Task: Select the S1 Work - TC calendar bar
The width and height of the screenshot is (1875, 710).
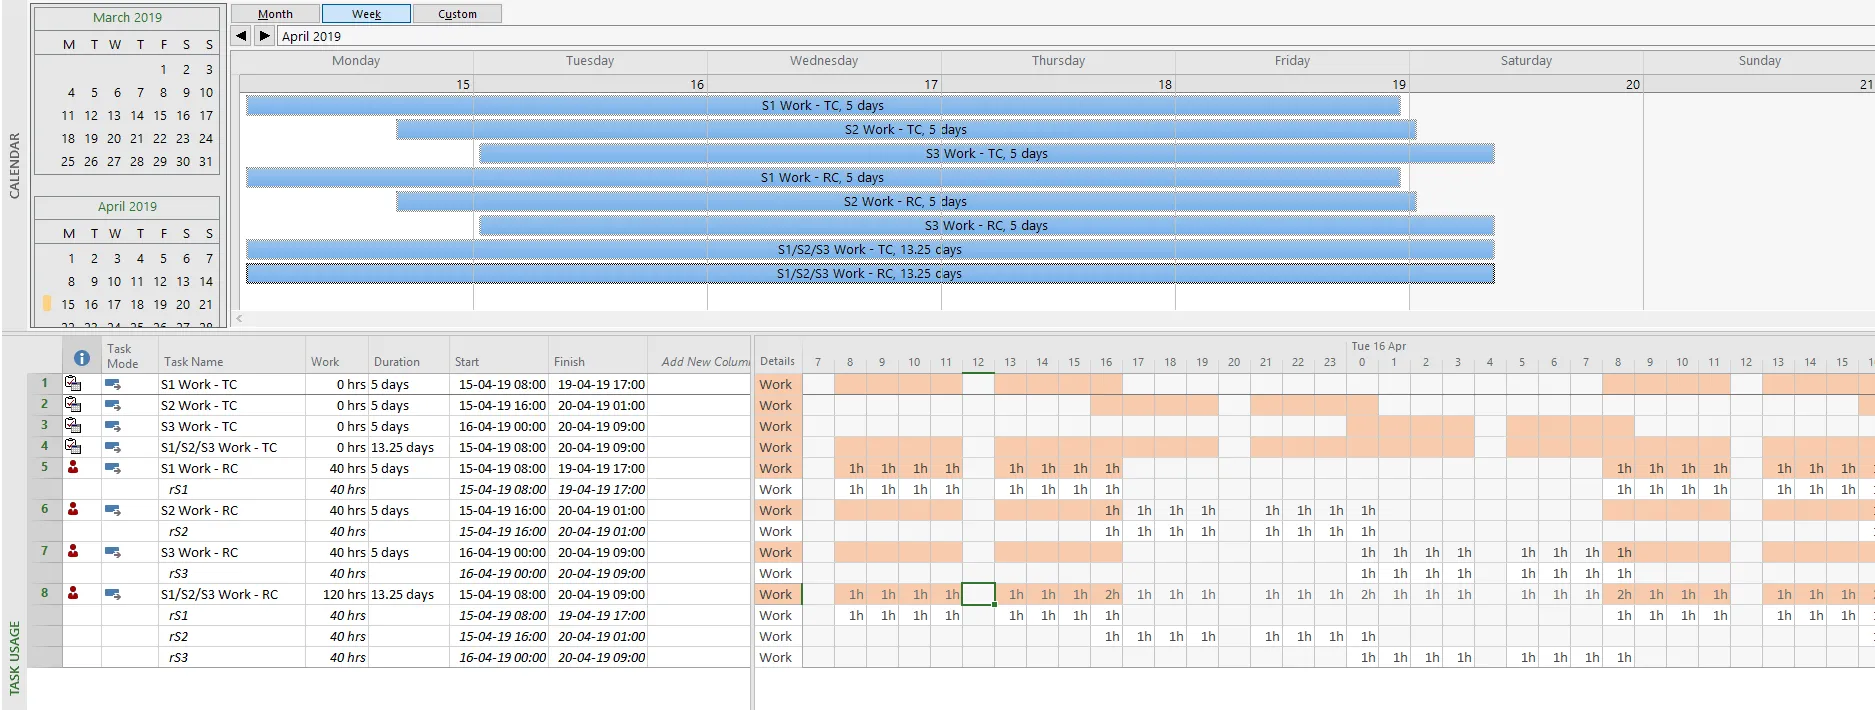Action: (x=822, y=105)
